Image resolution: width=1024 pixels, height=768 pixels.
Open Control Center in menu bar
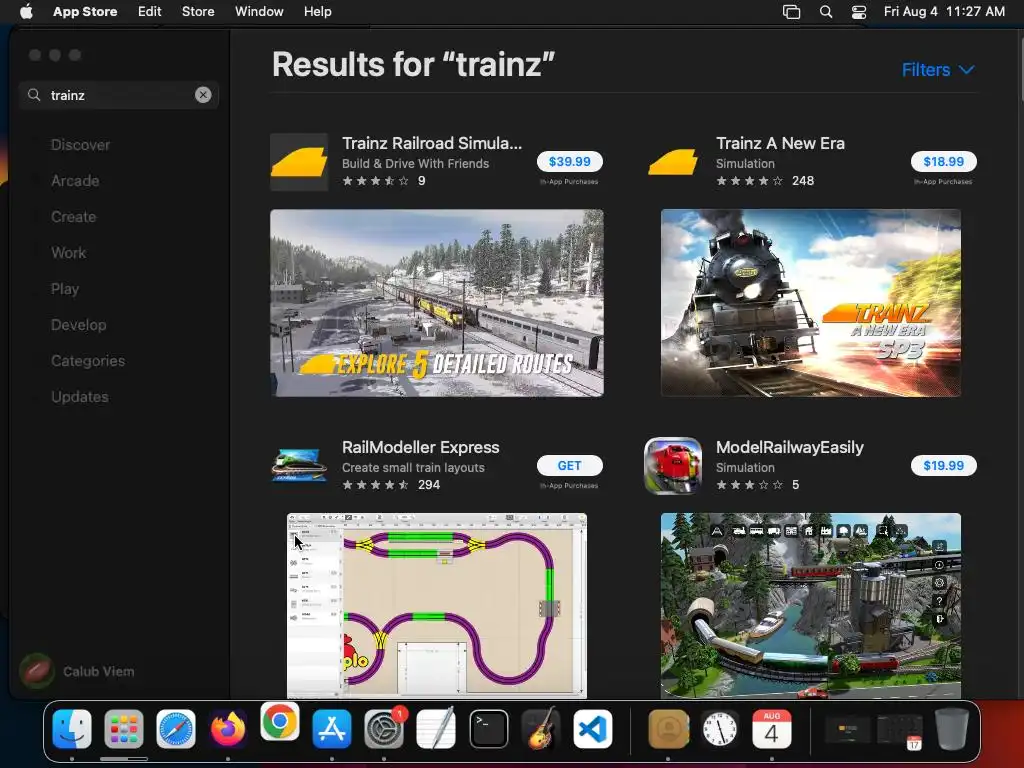tap(859, 12)
